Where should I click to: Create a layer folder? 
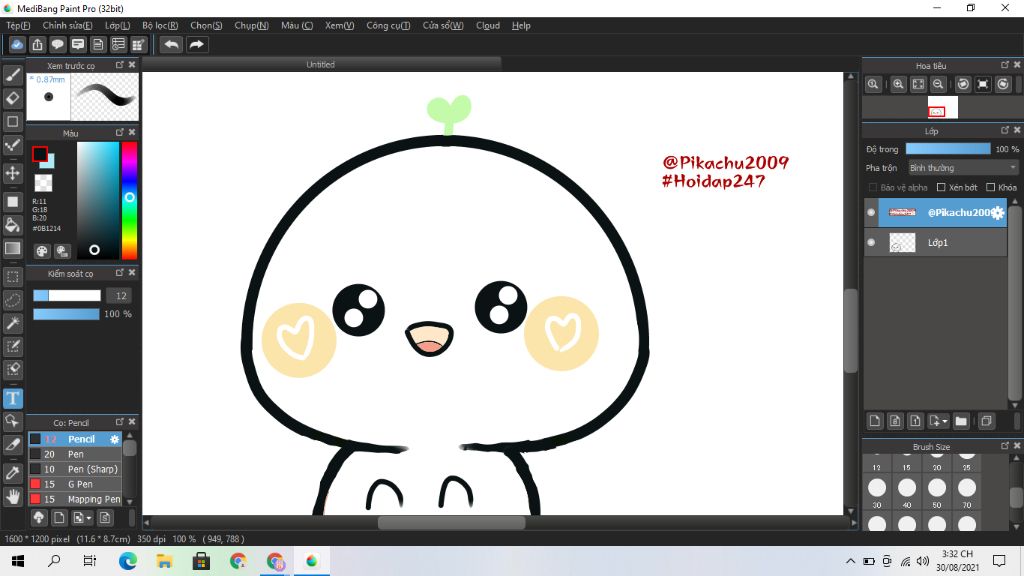tap(961, 421)
